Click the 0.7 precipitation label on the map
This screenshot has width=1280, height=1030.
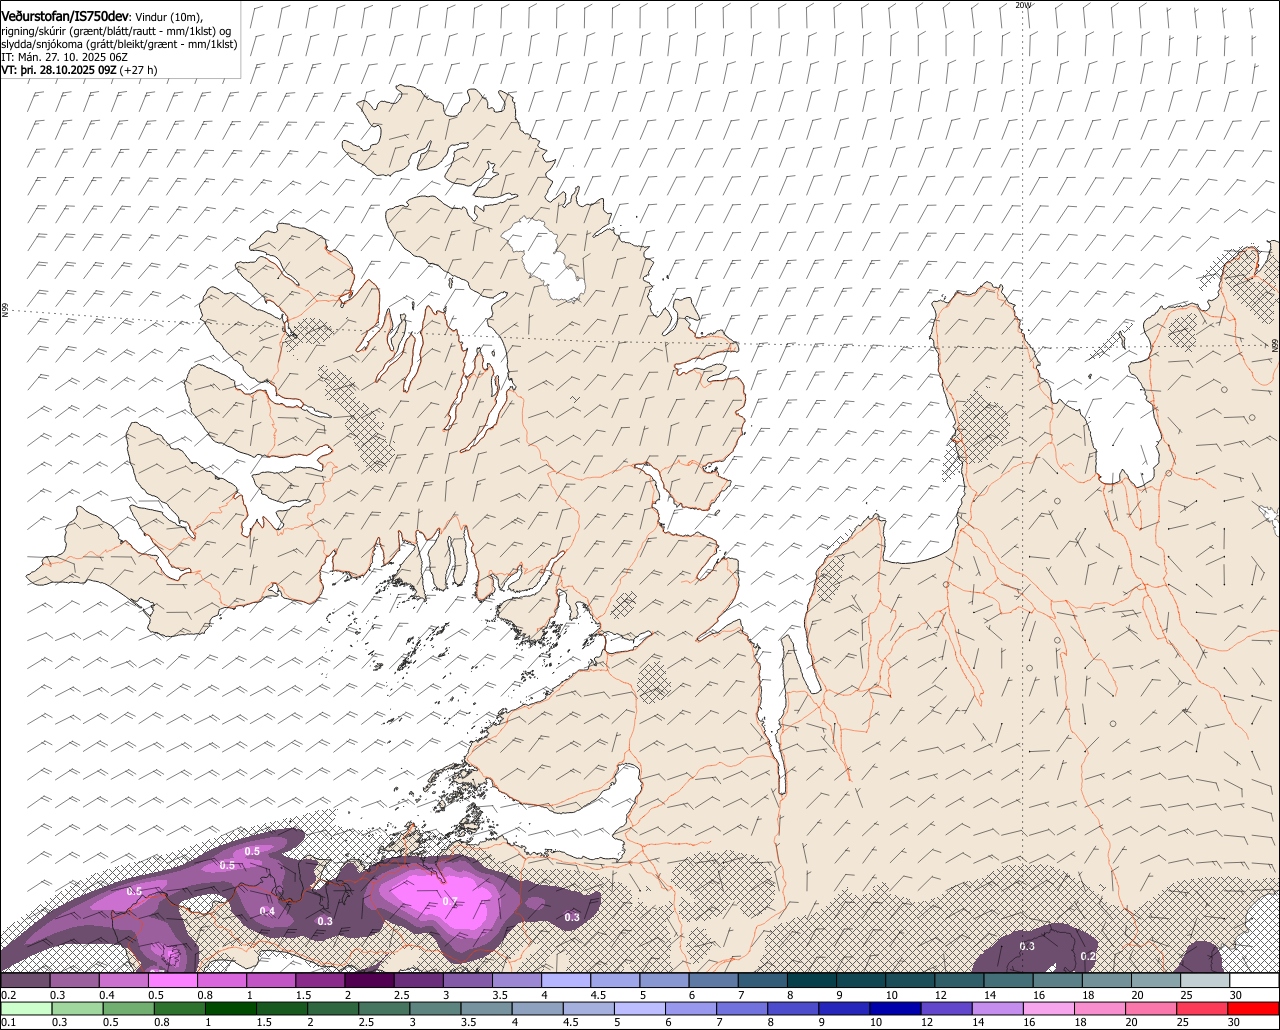point(449,902)
